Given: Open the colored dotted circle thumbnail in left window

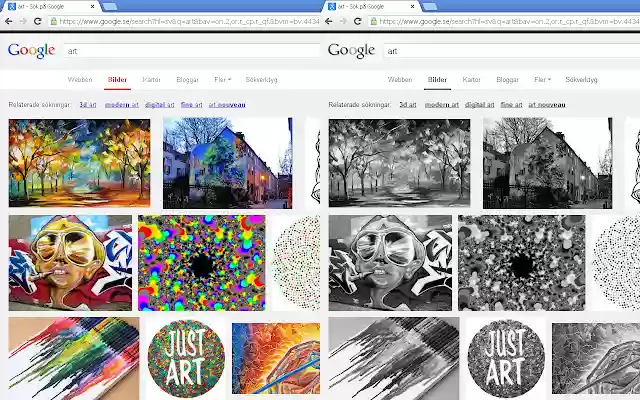Looking at the screenshot, I should 297,263.
